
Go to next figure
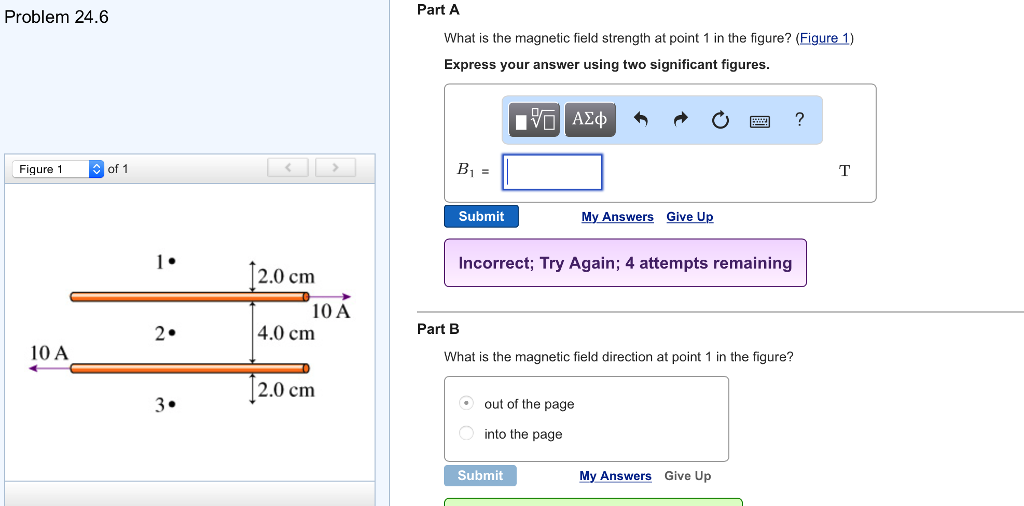pyautogui.click(x=335, y=168)
